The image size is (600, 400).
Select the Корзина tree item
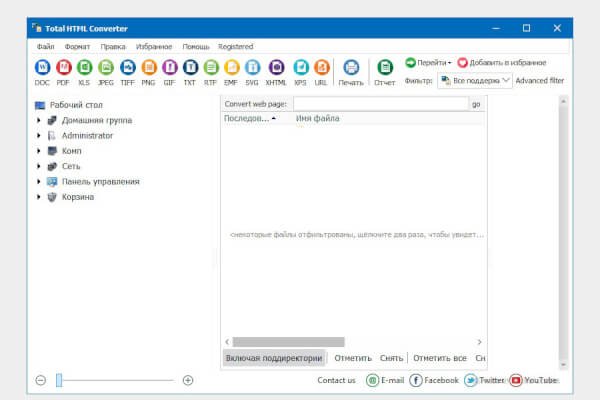(78, 197)
